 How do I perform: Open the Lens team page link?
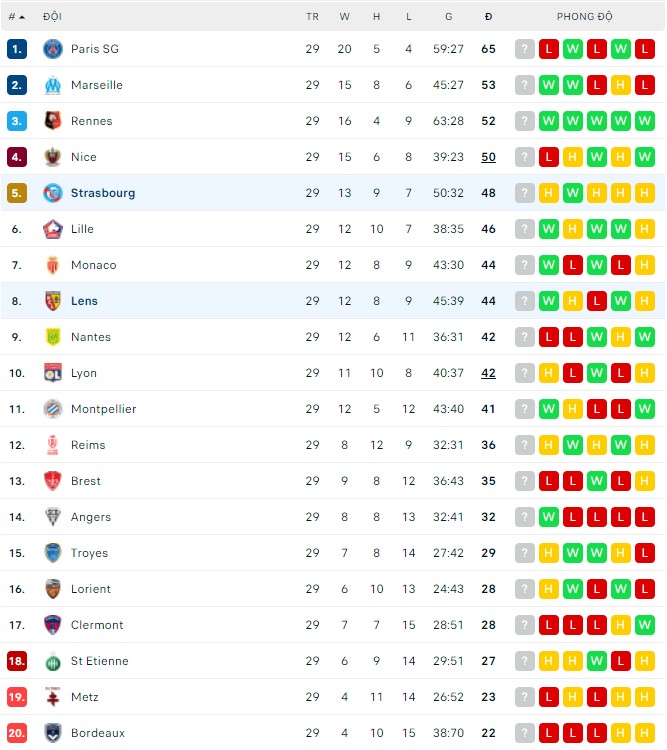point(84,301)
